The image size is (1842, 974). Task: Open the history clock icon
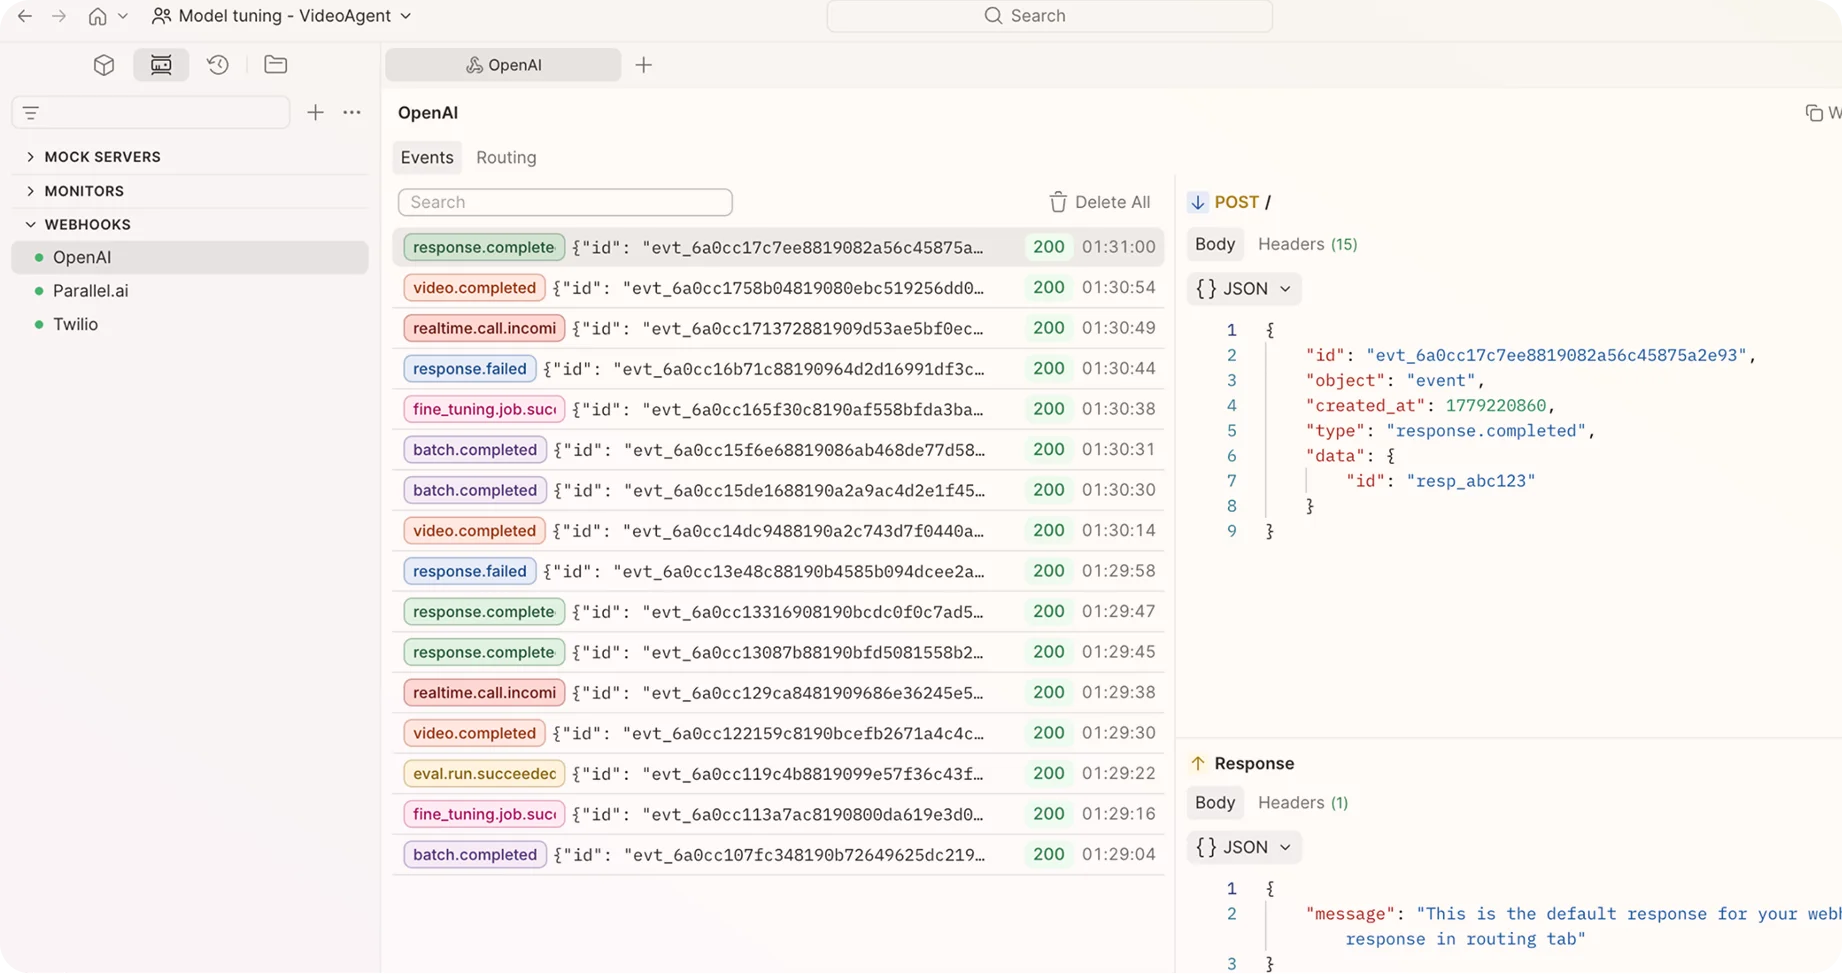pyautogui.click(x=218, y=65)
